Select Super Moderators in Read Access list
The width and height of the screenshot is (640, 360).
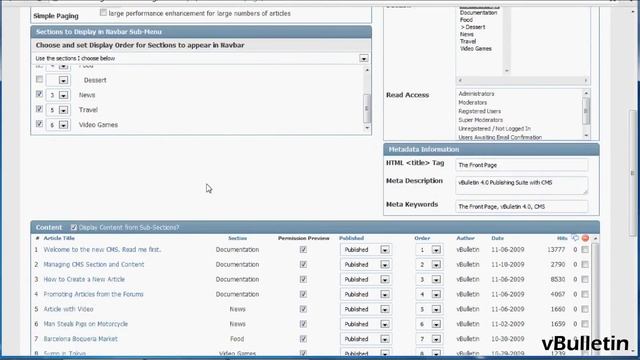(x=480, y=120)
